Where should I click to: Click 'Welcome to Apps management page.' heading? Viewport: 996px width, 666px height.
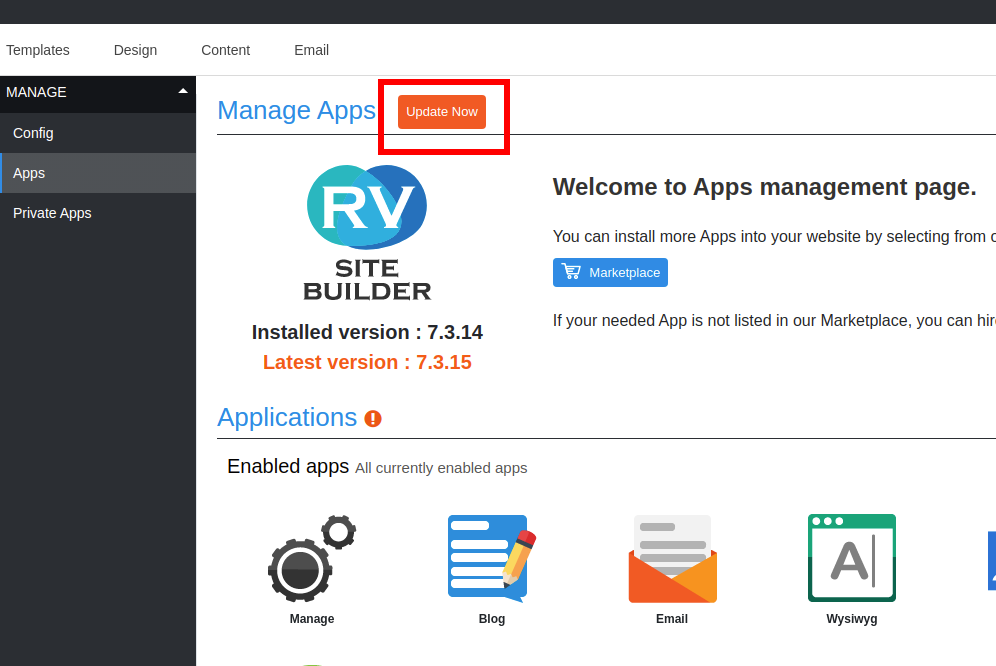(765, 187)
